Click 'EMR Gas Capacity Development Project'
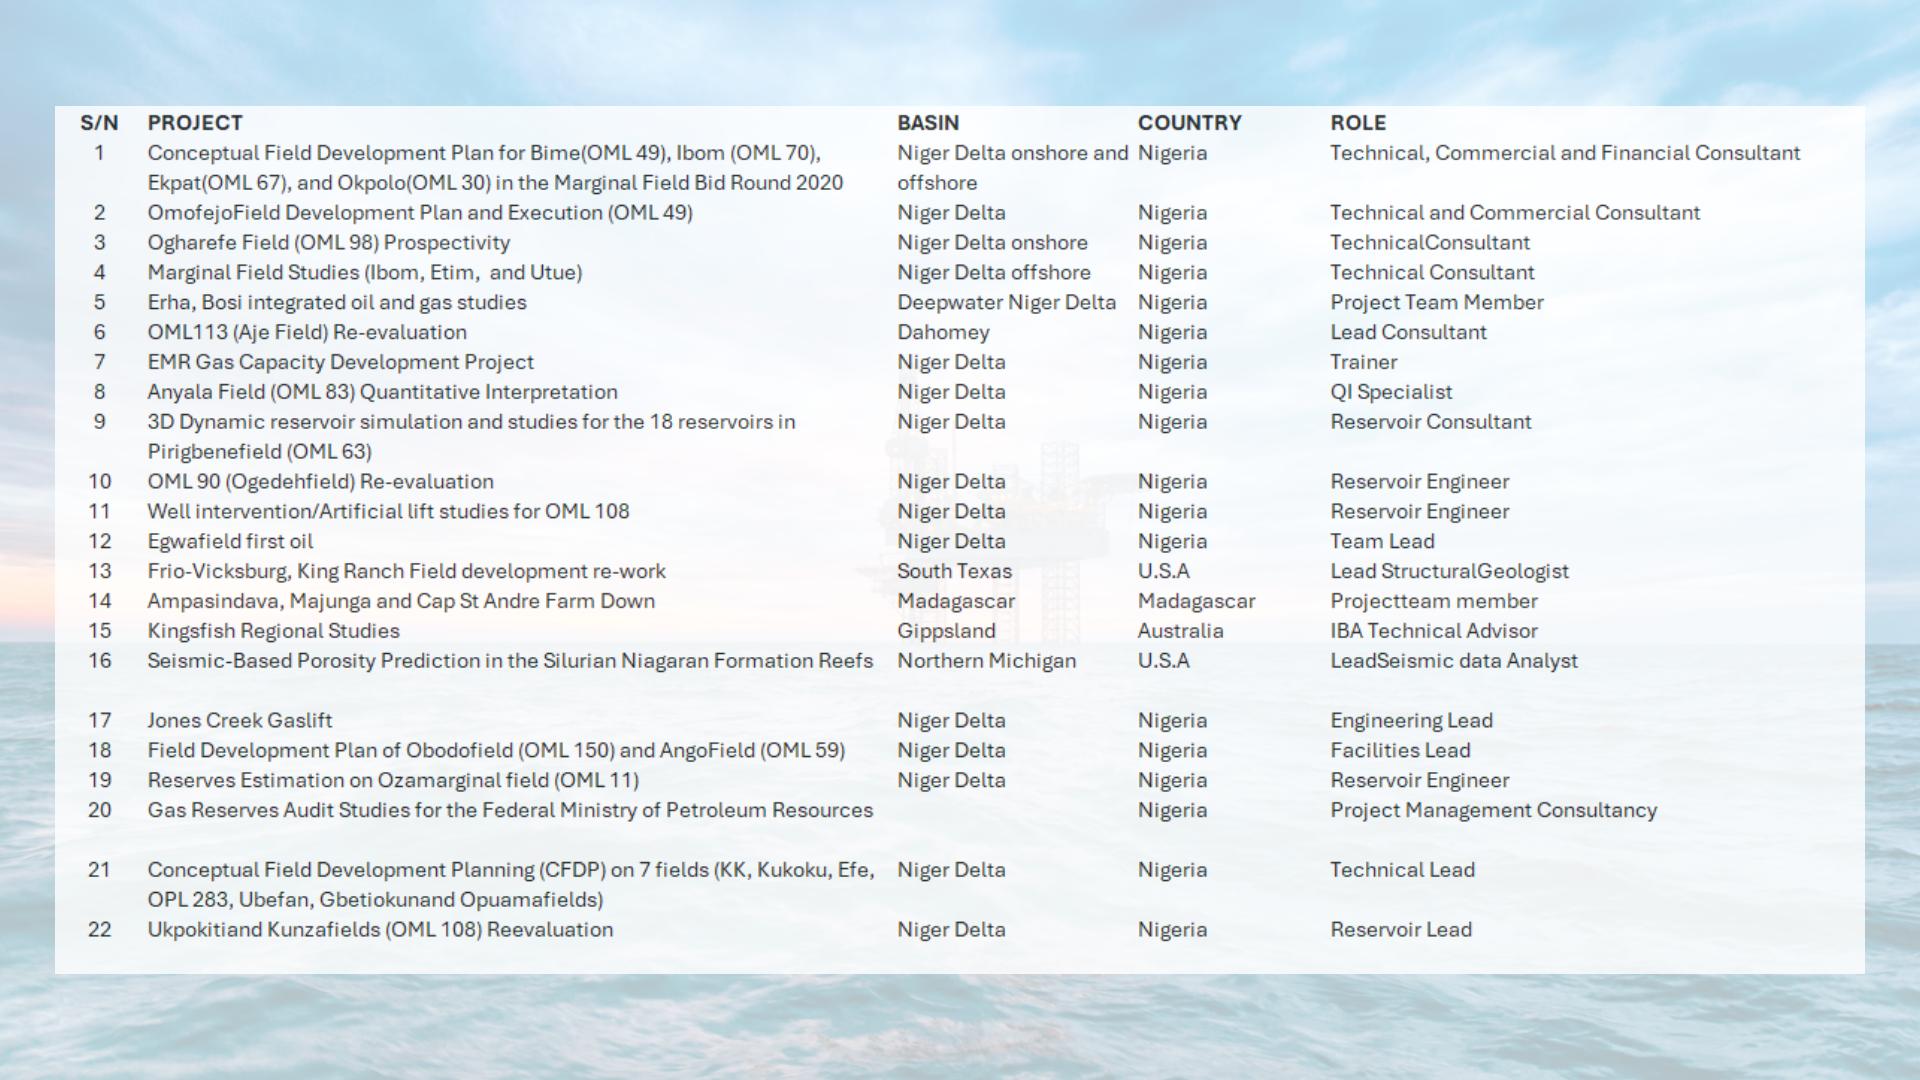 341,362
